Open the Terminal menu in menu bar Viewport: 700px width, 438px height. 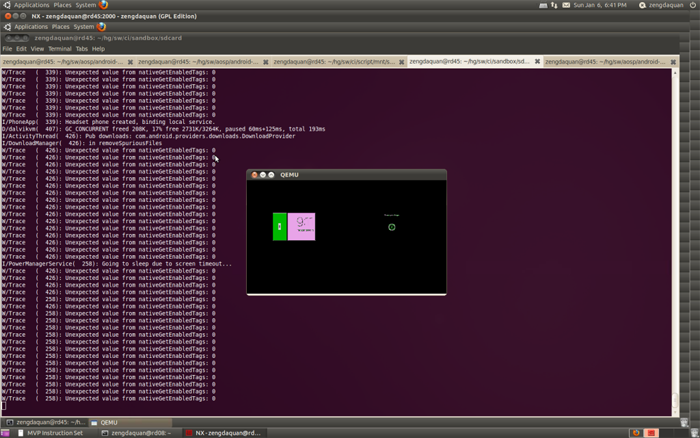60,49
